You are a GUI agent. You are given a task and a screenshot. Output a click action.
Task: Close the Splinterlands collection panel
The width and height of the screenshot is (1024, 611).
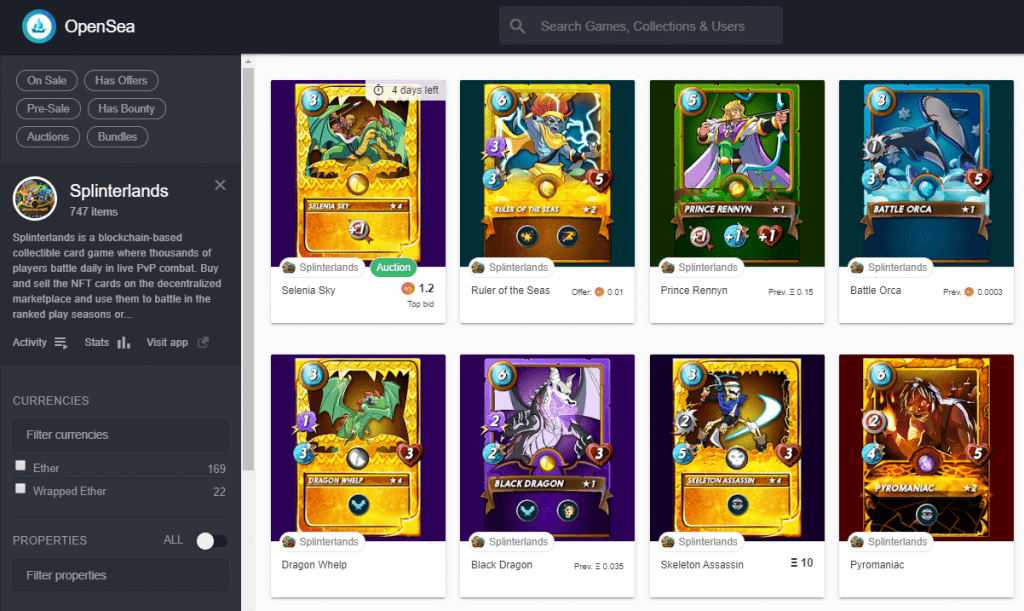pyautogui.click(x=220, y=185)
